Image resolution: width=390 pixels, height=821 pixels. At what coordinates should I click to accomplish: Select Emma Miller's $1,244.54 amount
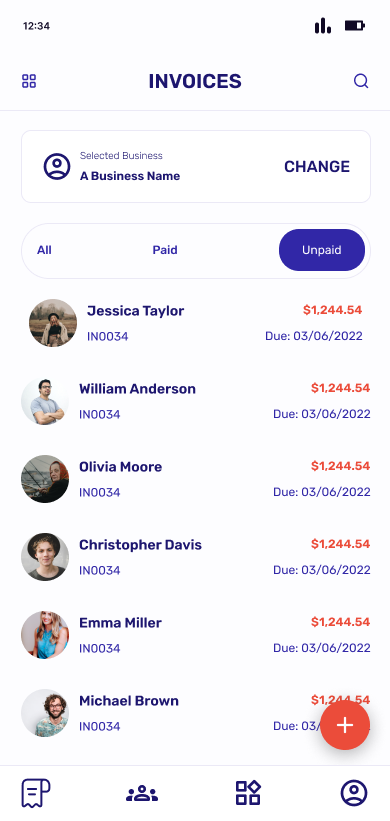tap(340, 622)
